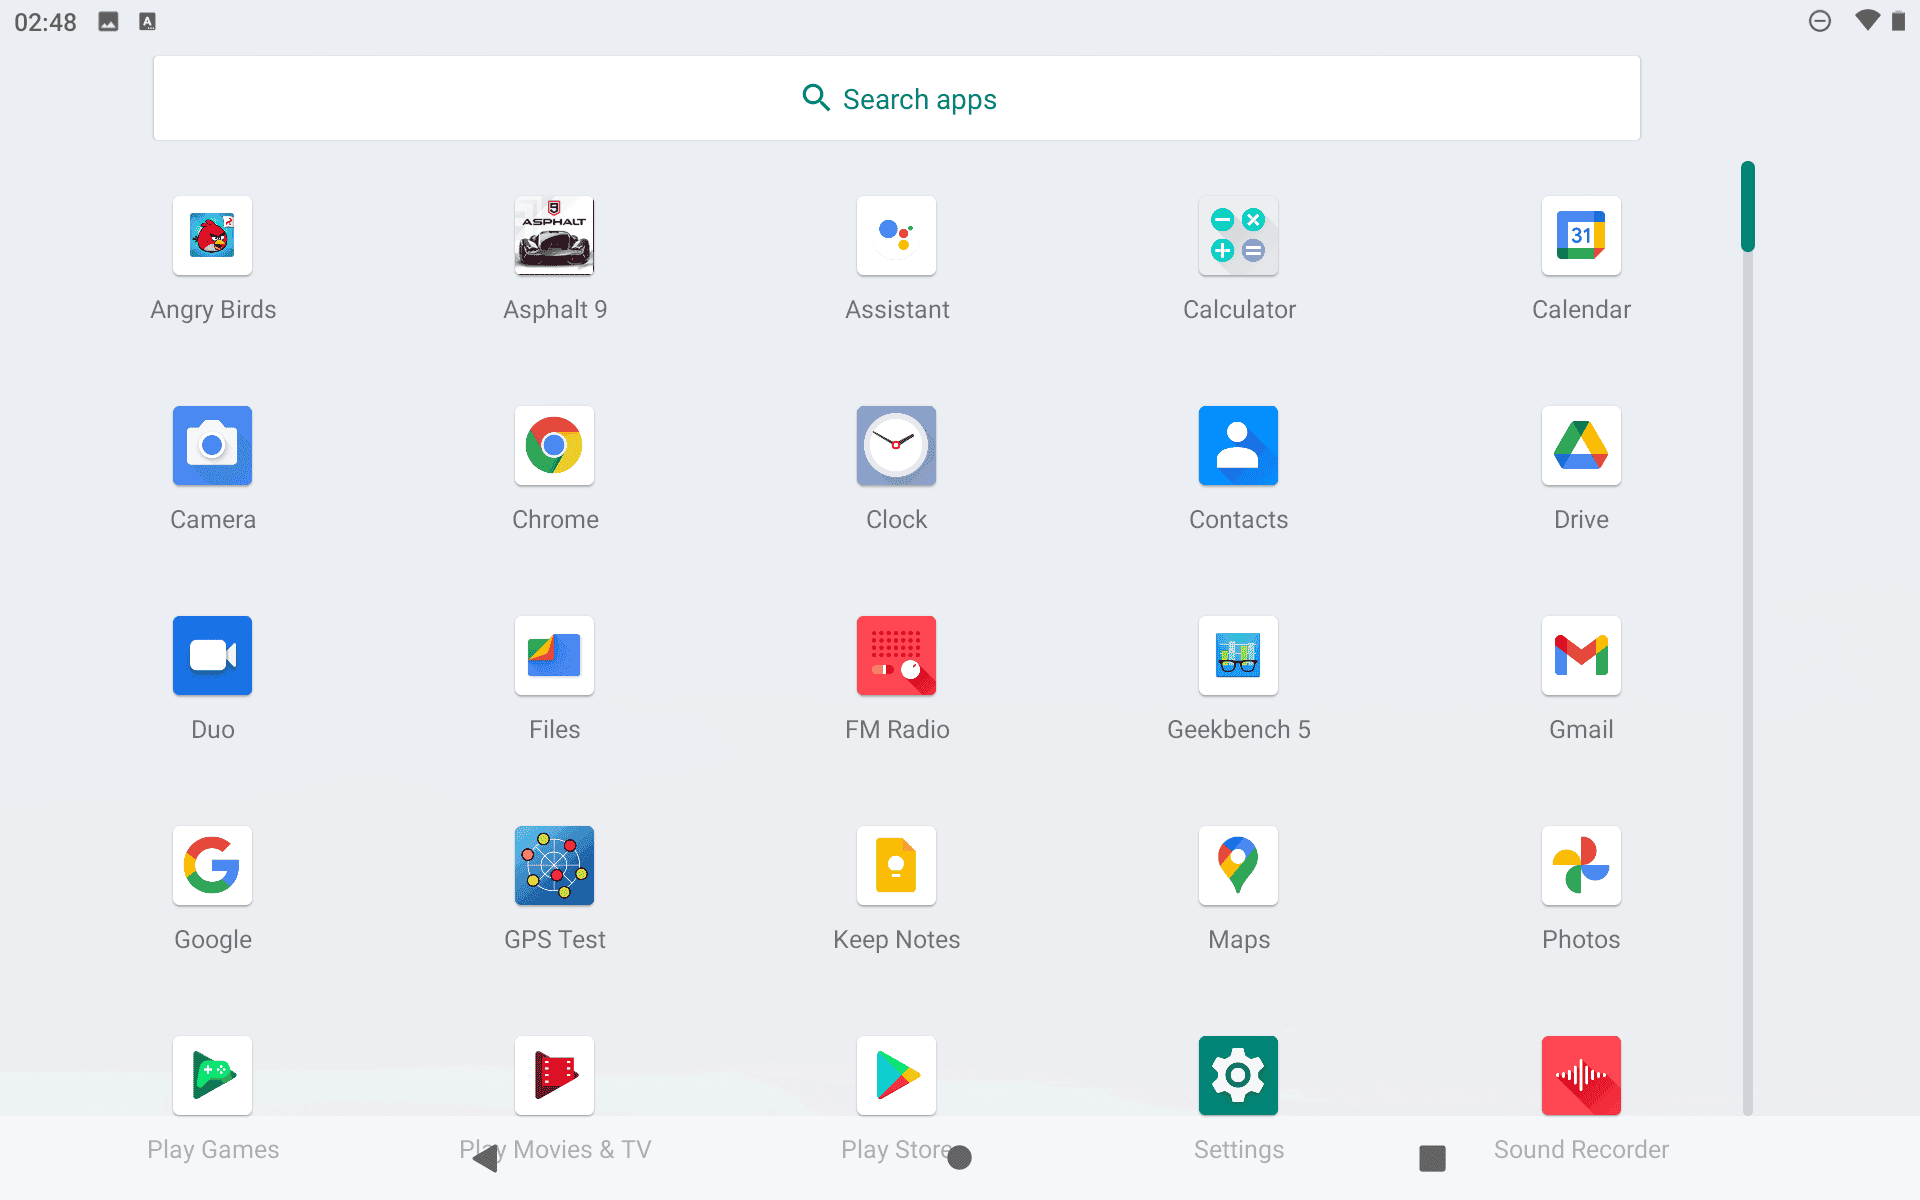Viewport: 1920px width, 1200px height.
Task: Tap the image notification icon in status bar
Action: tap(108, 22)
